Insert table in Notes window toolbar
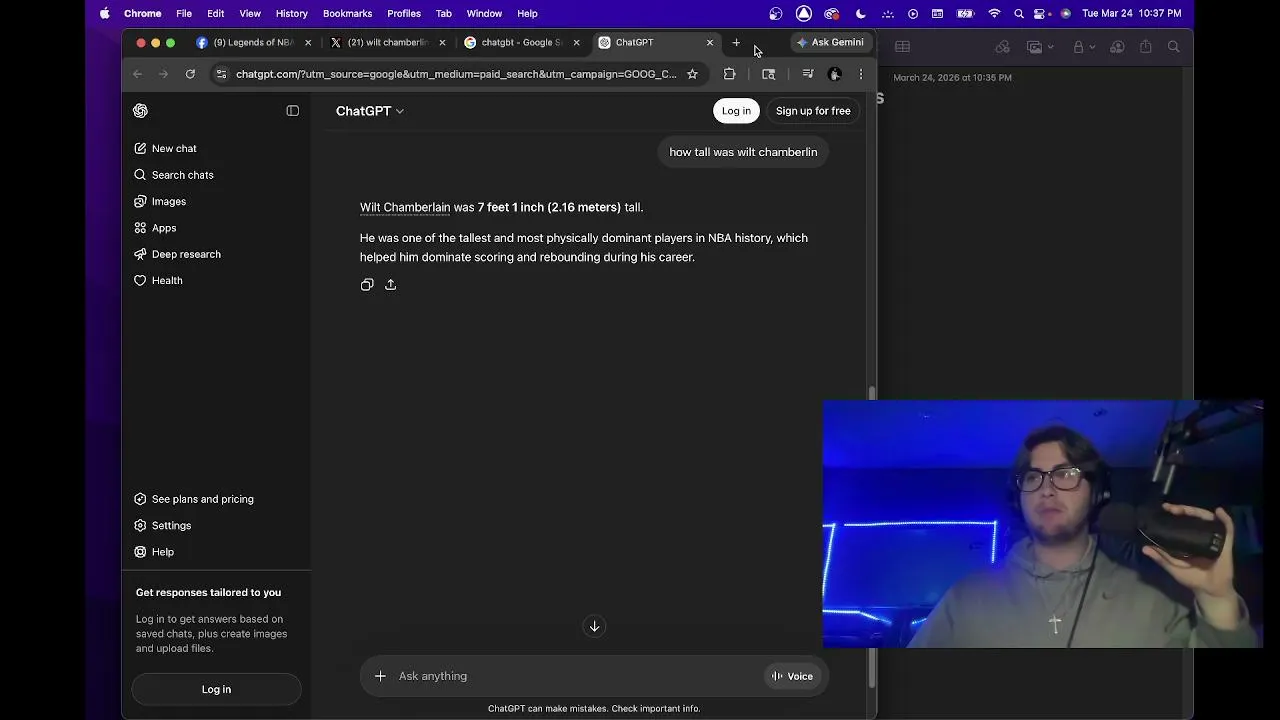This screenshot has height=720, width=1280. [x=902, y=46]
